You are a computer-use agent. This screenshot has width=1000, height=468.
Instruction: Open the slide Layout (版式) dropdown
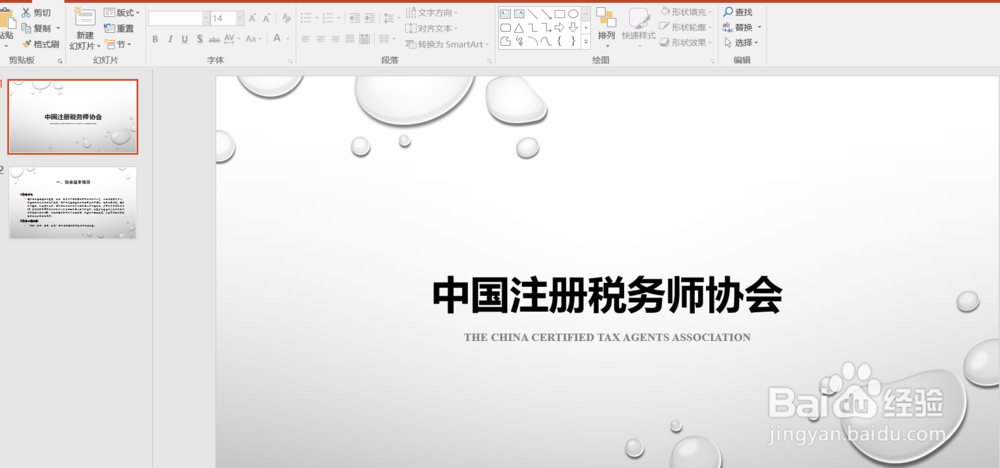coord(122,13)
